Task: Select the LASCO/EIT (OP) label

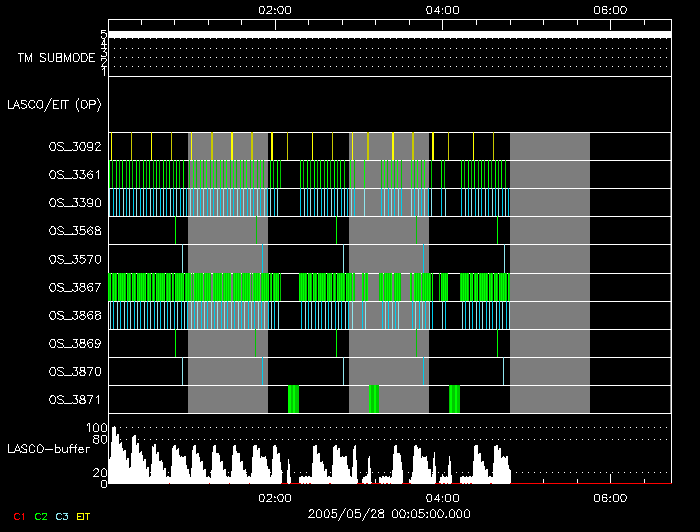Action: 54,105
